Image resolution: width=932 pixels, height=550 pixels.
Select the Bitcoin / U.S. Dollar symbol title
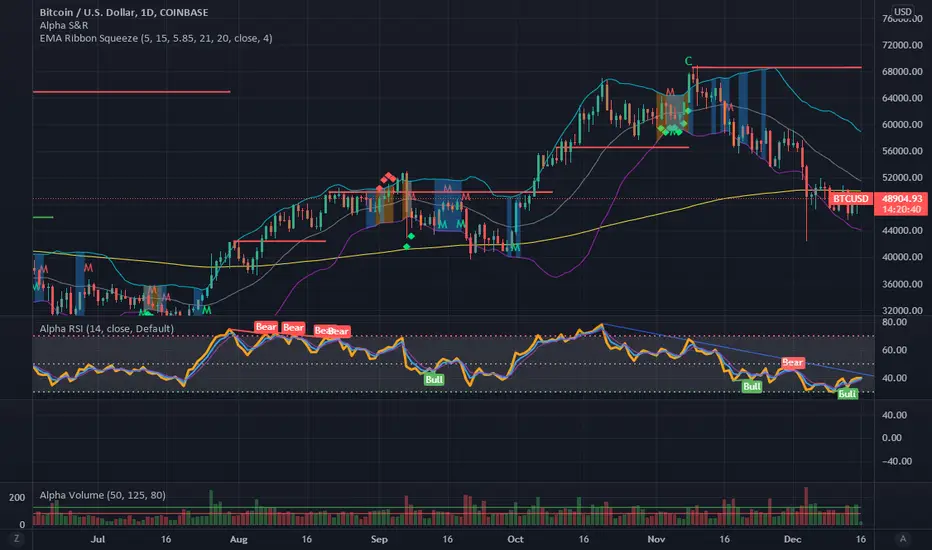(124, 12)
